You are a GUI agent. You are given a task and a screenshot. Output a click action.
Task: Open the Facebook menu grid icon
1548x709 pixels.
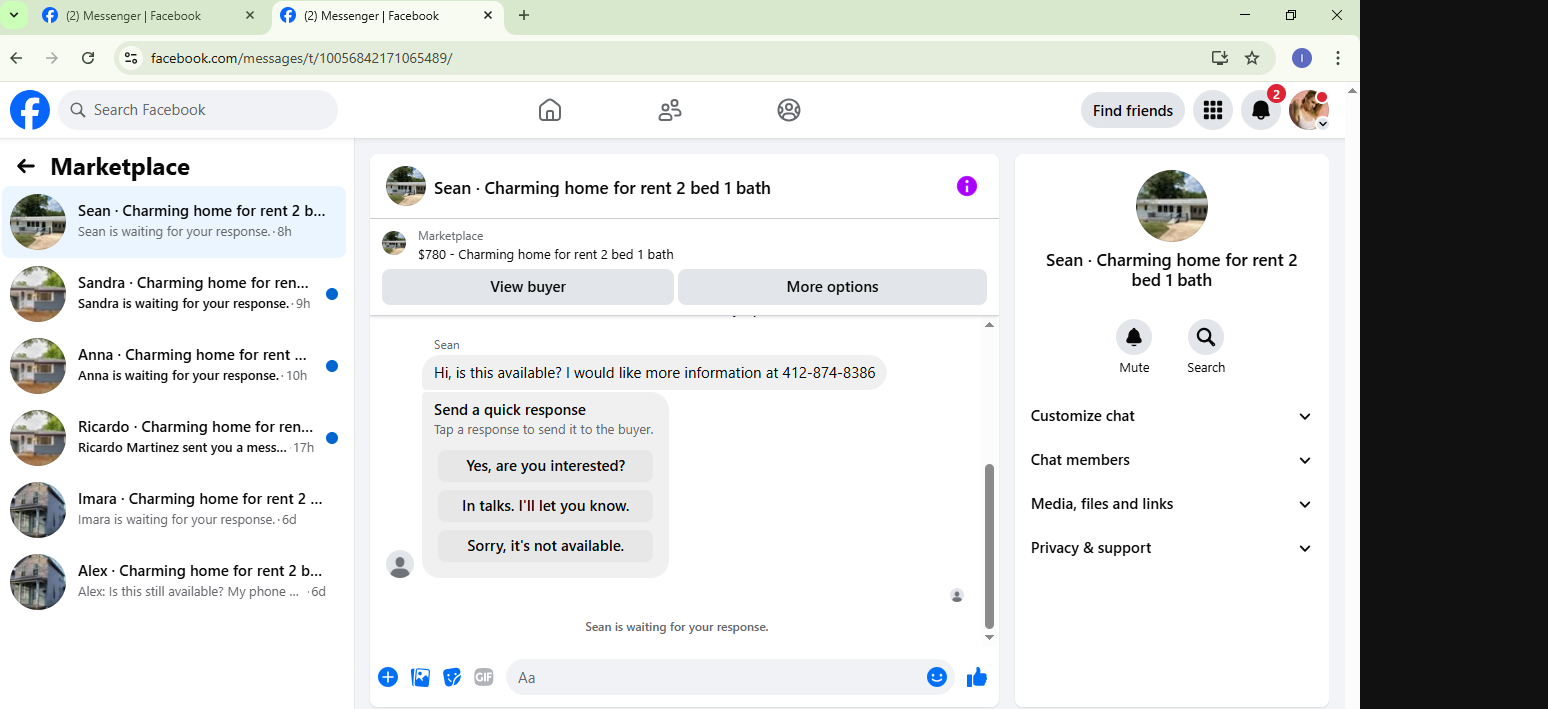[1213, 110]
